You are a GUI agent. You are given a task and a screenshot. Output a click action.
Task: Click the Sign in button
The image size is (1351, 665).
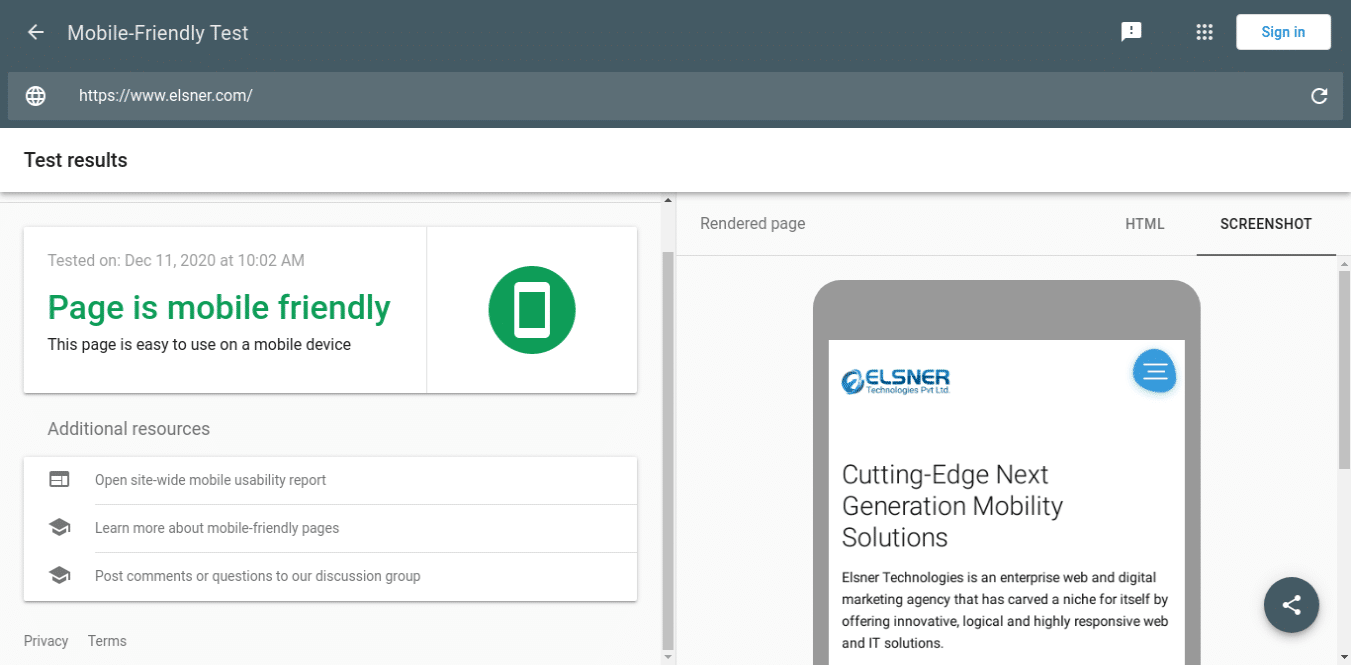pos(1283,31)
